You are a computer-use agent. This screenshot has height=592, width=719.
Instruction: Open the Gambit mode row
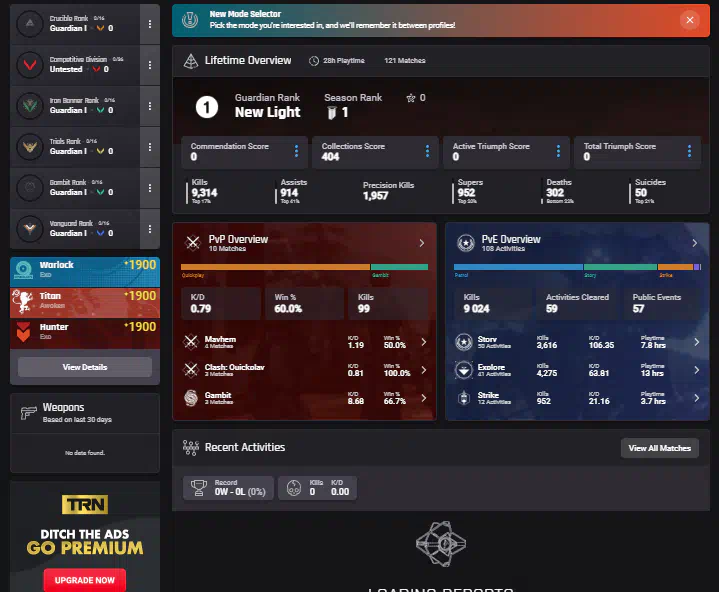pyautogui.click(x=304, y=398)
